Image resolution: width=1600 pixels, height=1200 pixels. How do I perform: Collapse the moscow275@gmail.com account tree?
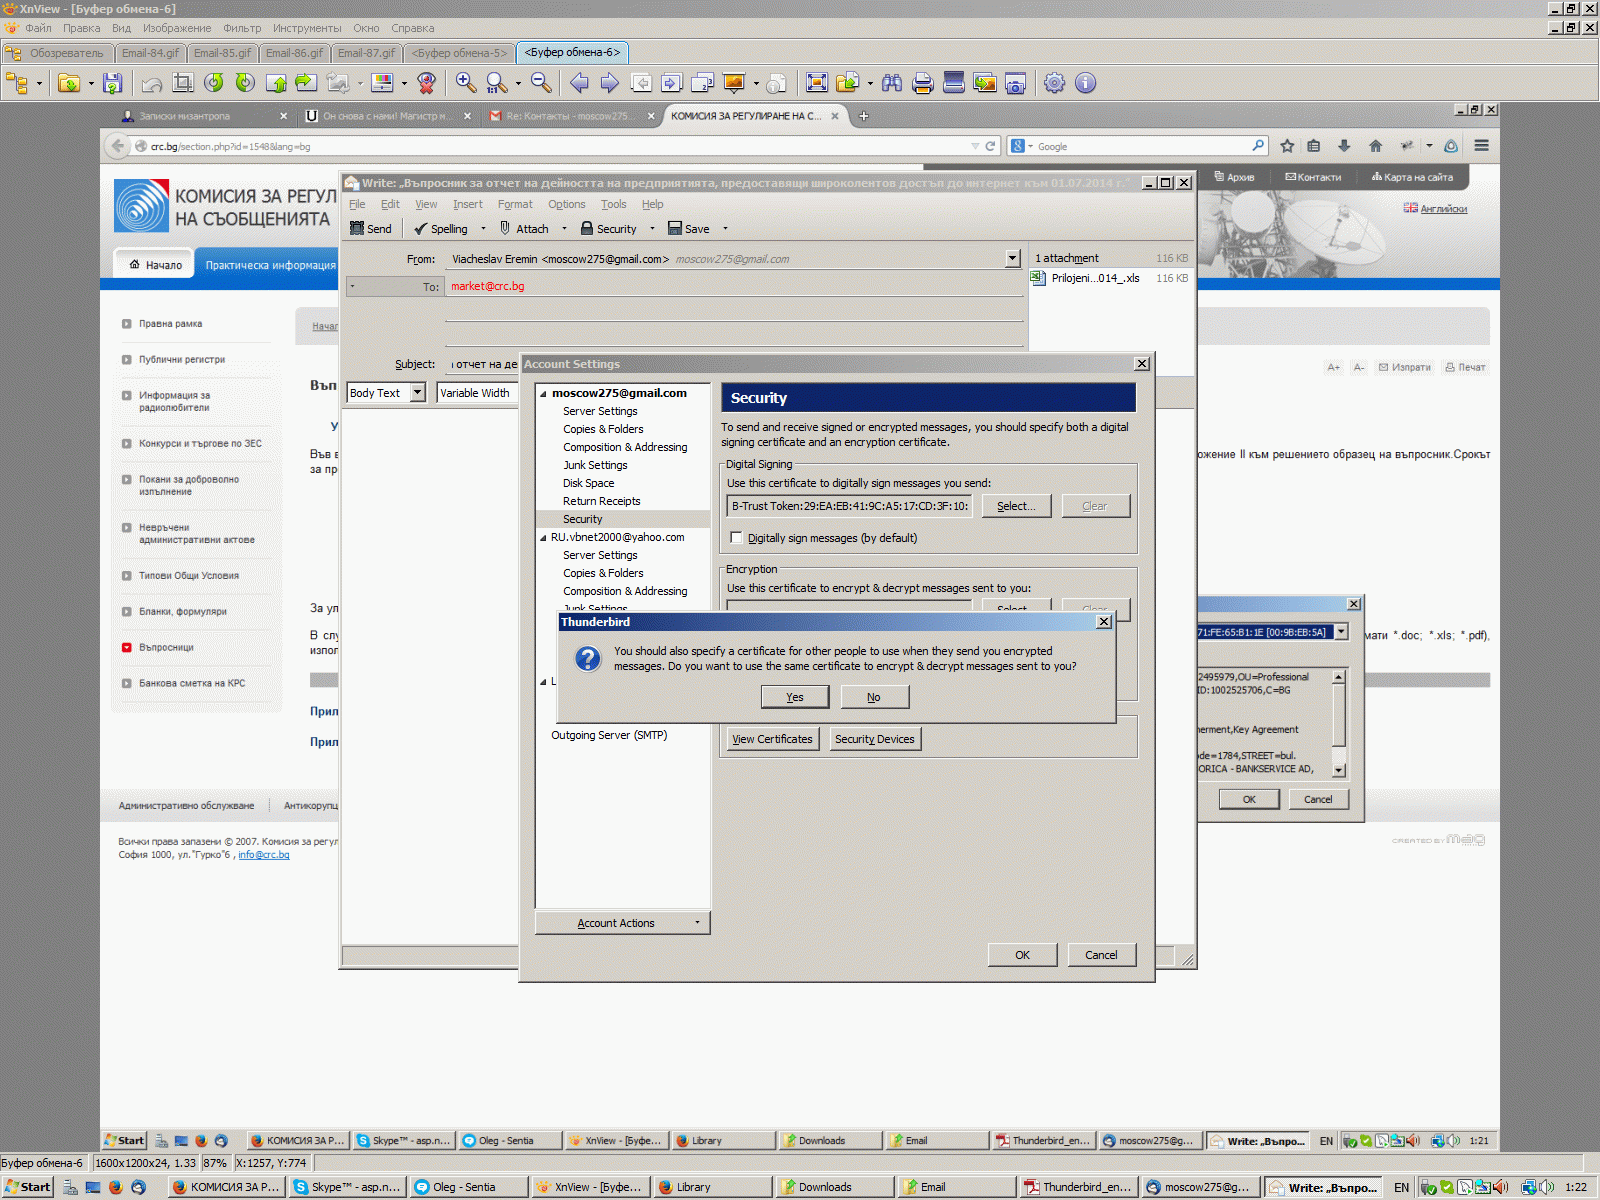pyautogui.click(x=543, y=394)
